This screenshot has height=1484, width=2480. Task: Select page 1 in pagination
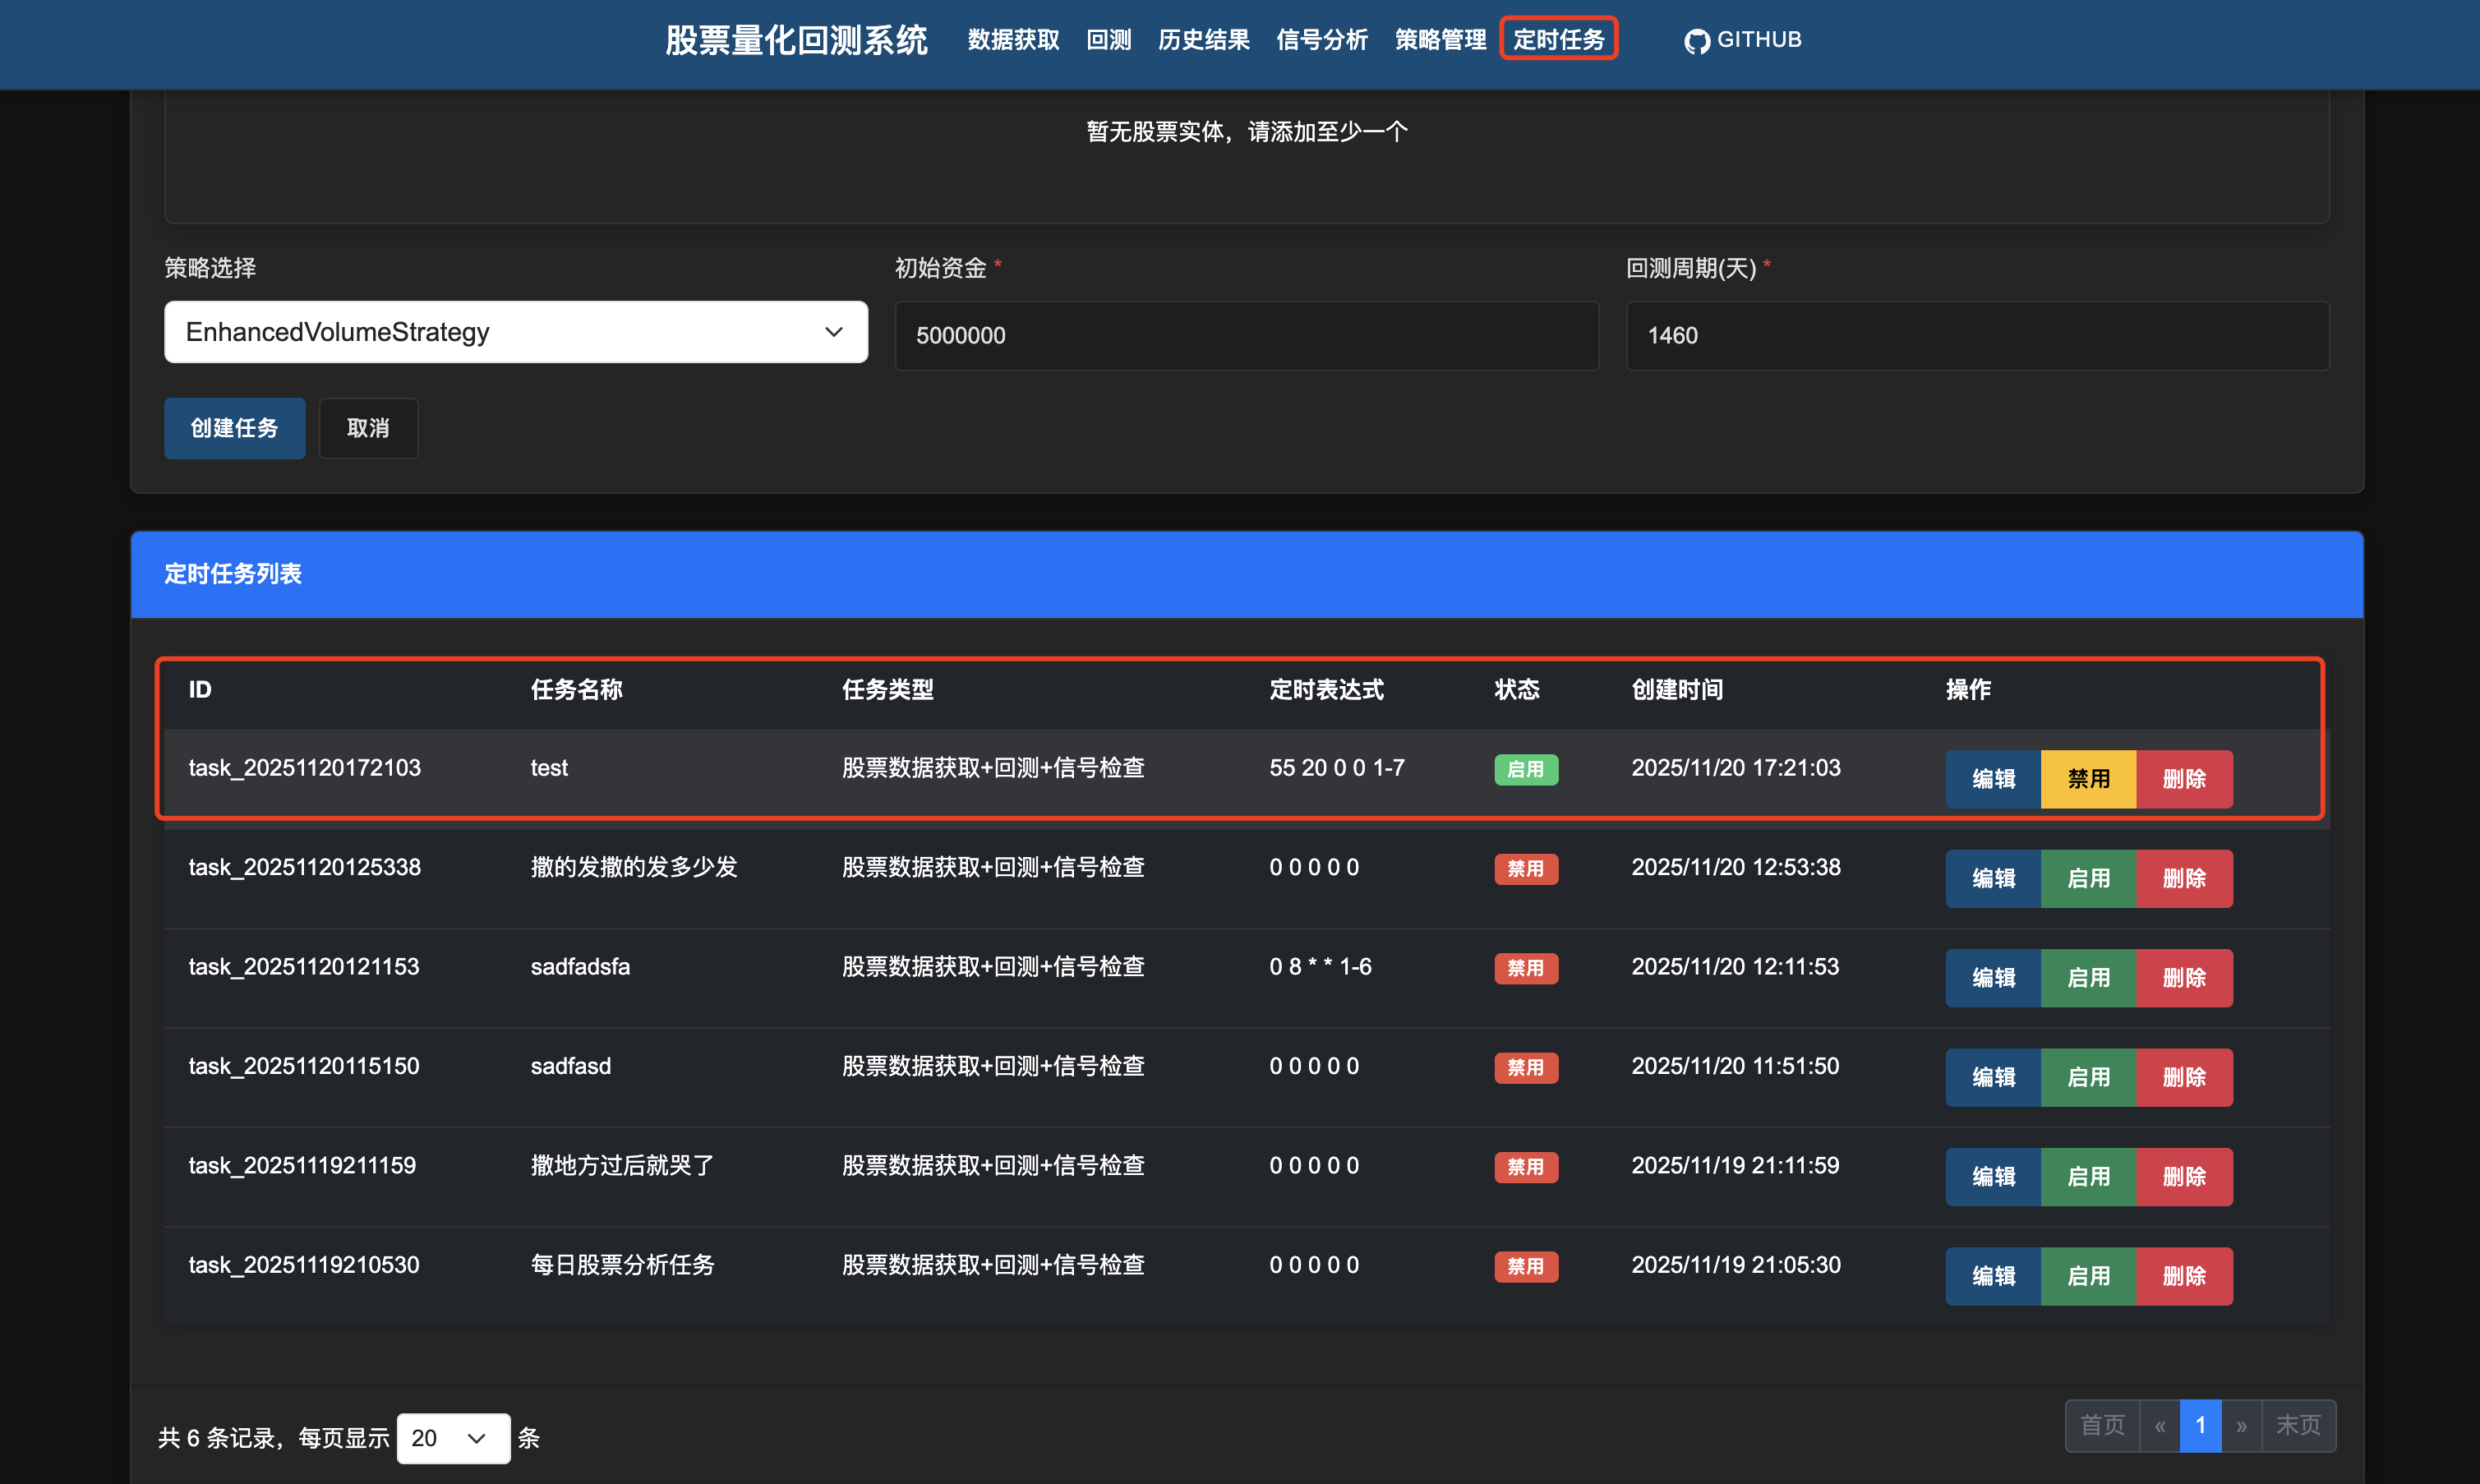[x=2201, y=1425]
